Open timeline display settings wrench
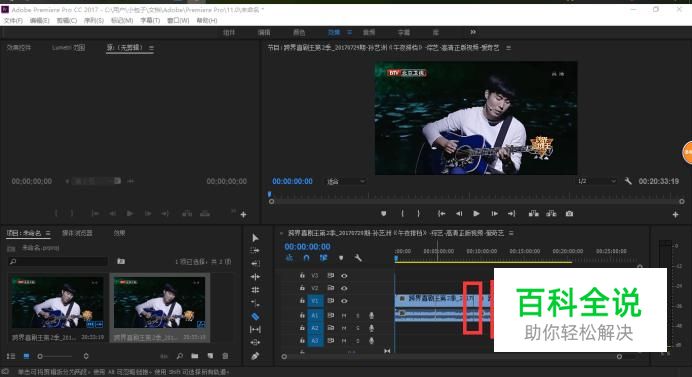Viewport: 692px width, 377px height. pos(358,258)
